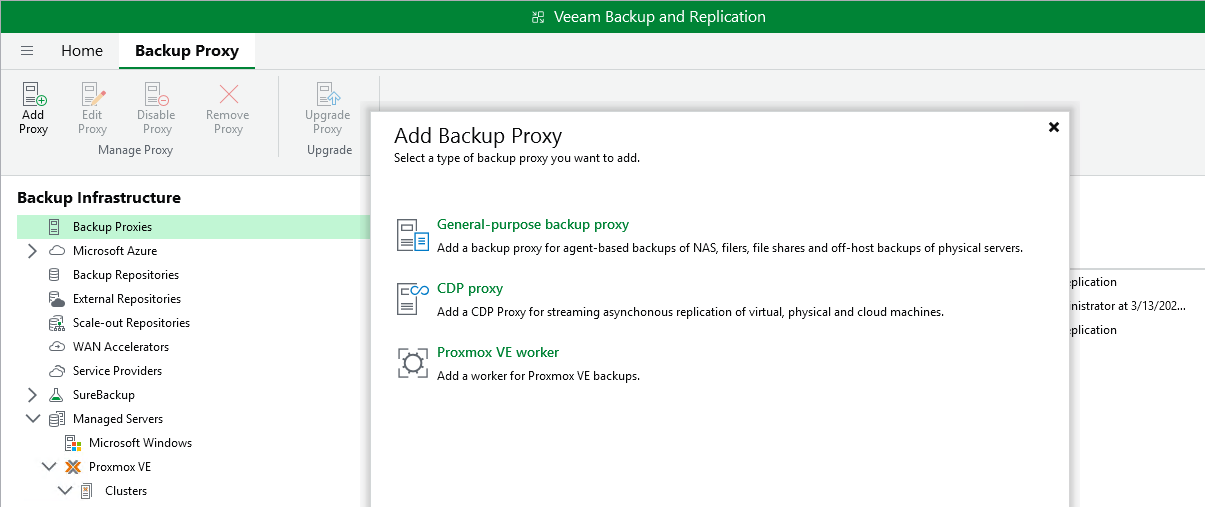Click the SureBackup flask icon
The width and height of the screenshot is (1205, 507).
pos(56,395)
